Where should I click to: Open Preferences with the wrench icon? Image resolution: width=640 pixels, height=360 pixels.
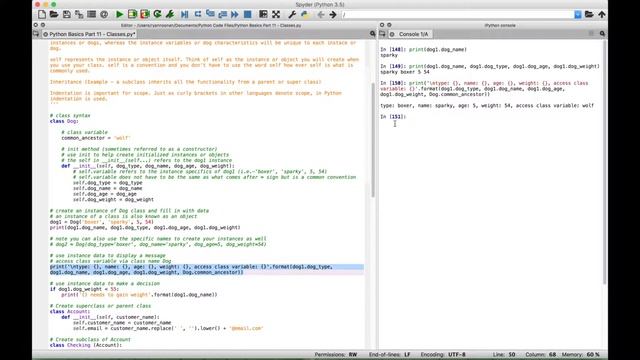click(292, 14)
